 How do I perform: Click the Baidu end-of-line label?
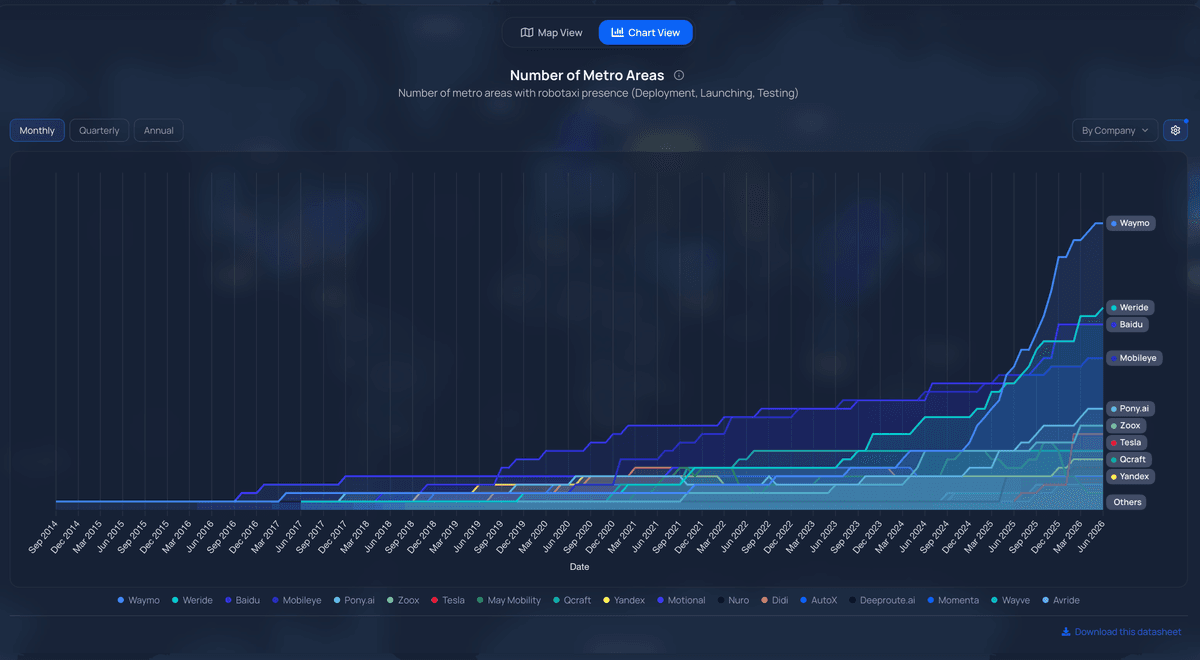point(1127,325)
